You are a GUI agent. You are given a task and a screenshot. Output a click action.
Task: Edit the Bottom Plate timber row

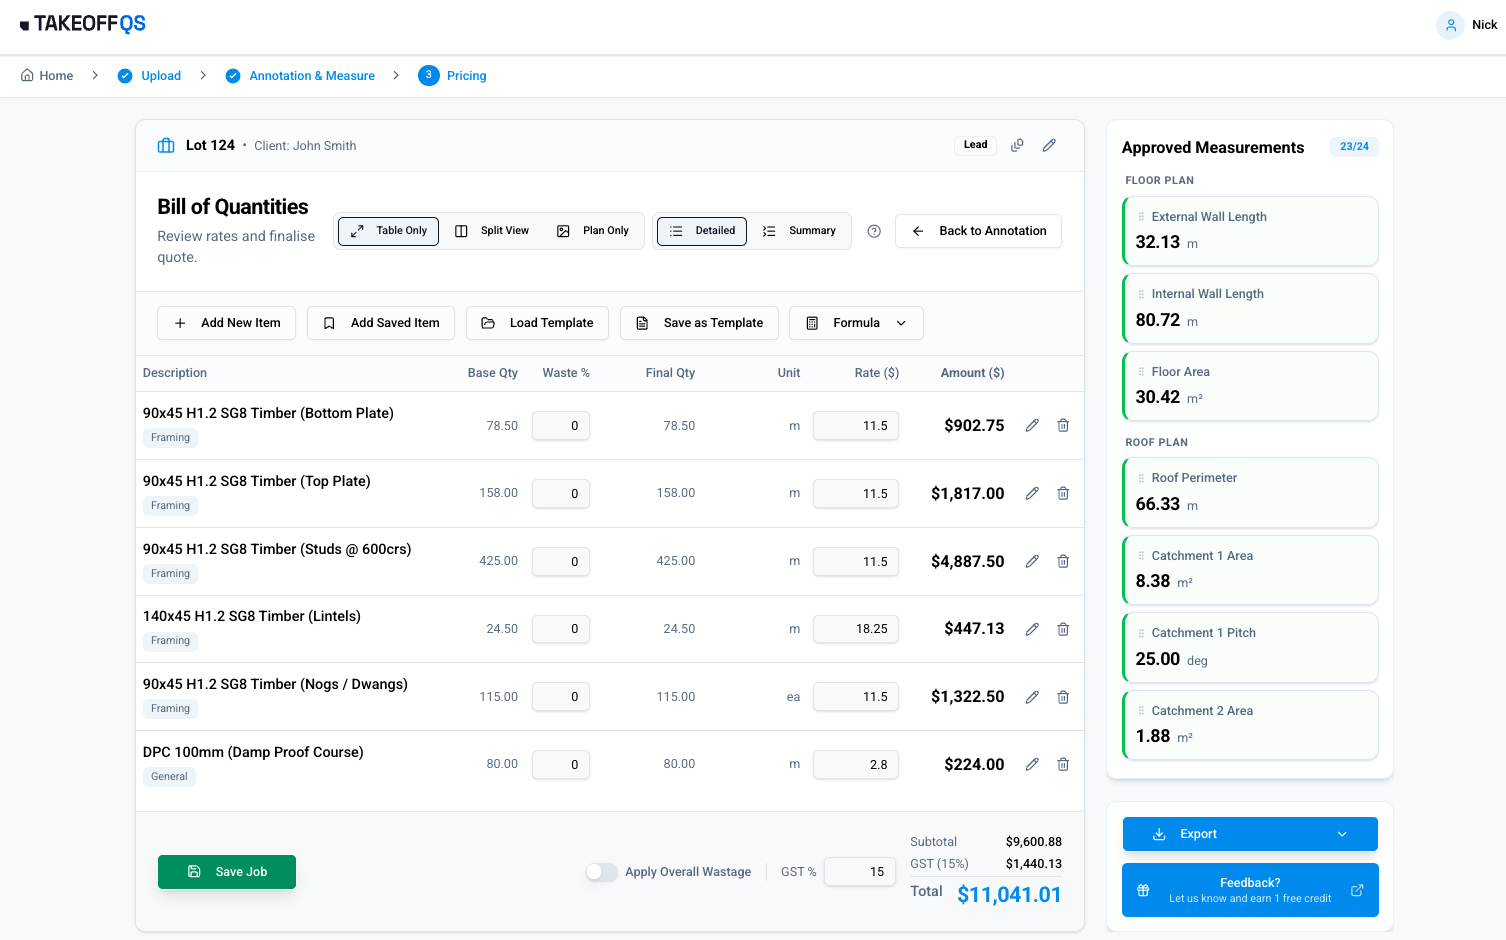point(1032,425)
